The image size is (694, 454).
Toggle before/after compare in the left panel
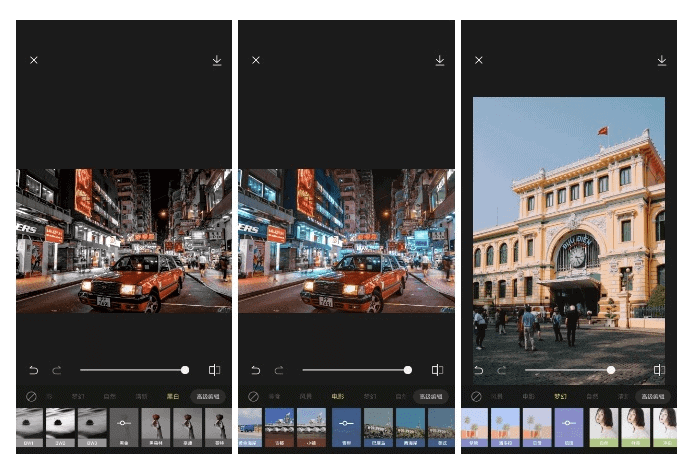click(x=214, y=370)
